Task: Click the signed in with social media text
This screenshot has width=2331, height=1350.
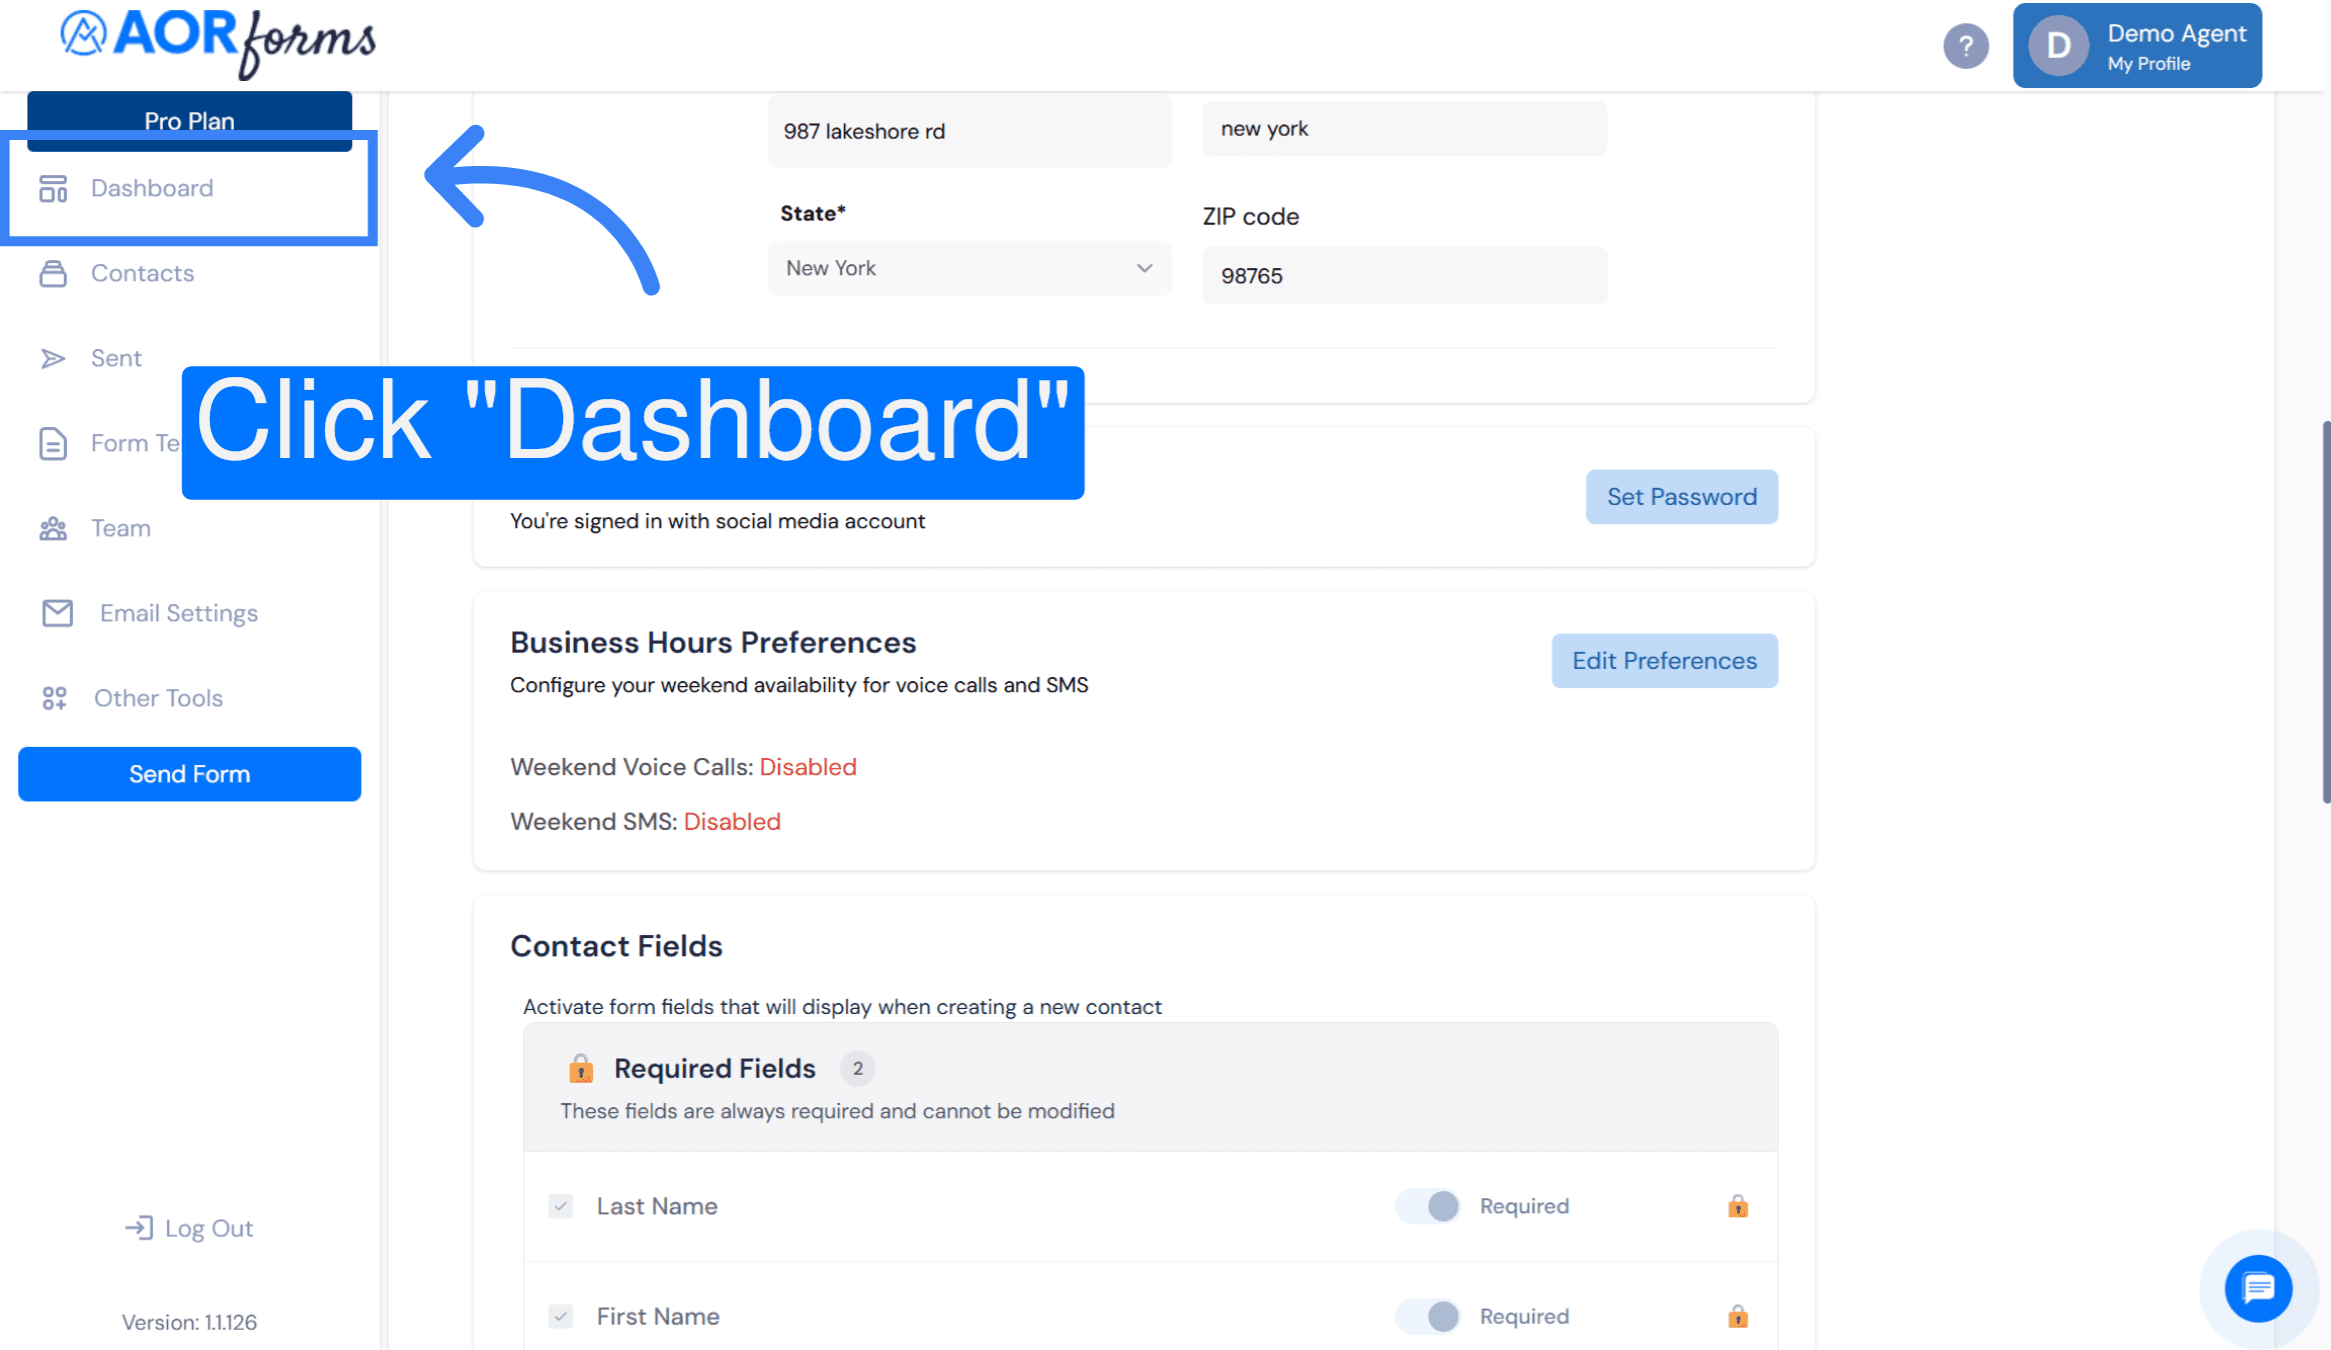Action: [717, 521]
